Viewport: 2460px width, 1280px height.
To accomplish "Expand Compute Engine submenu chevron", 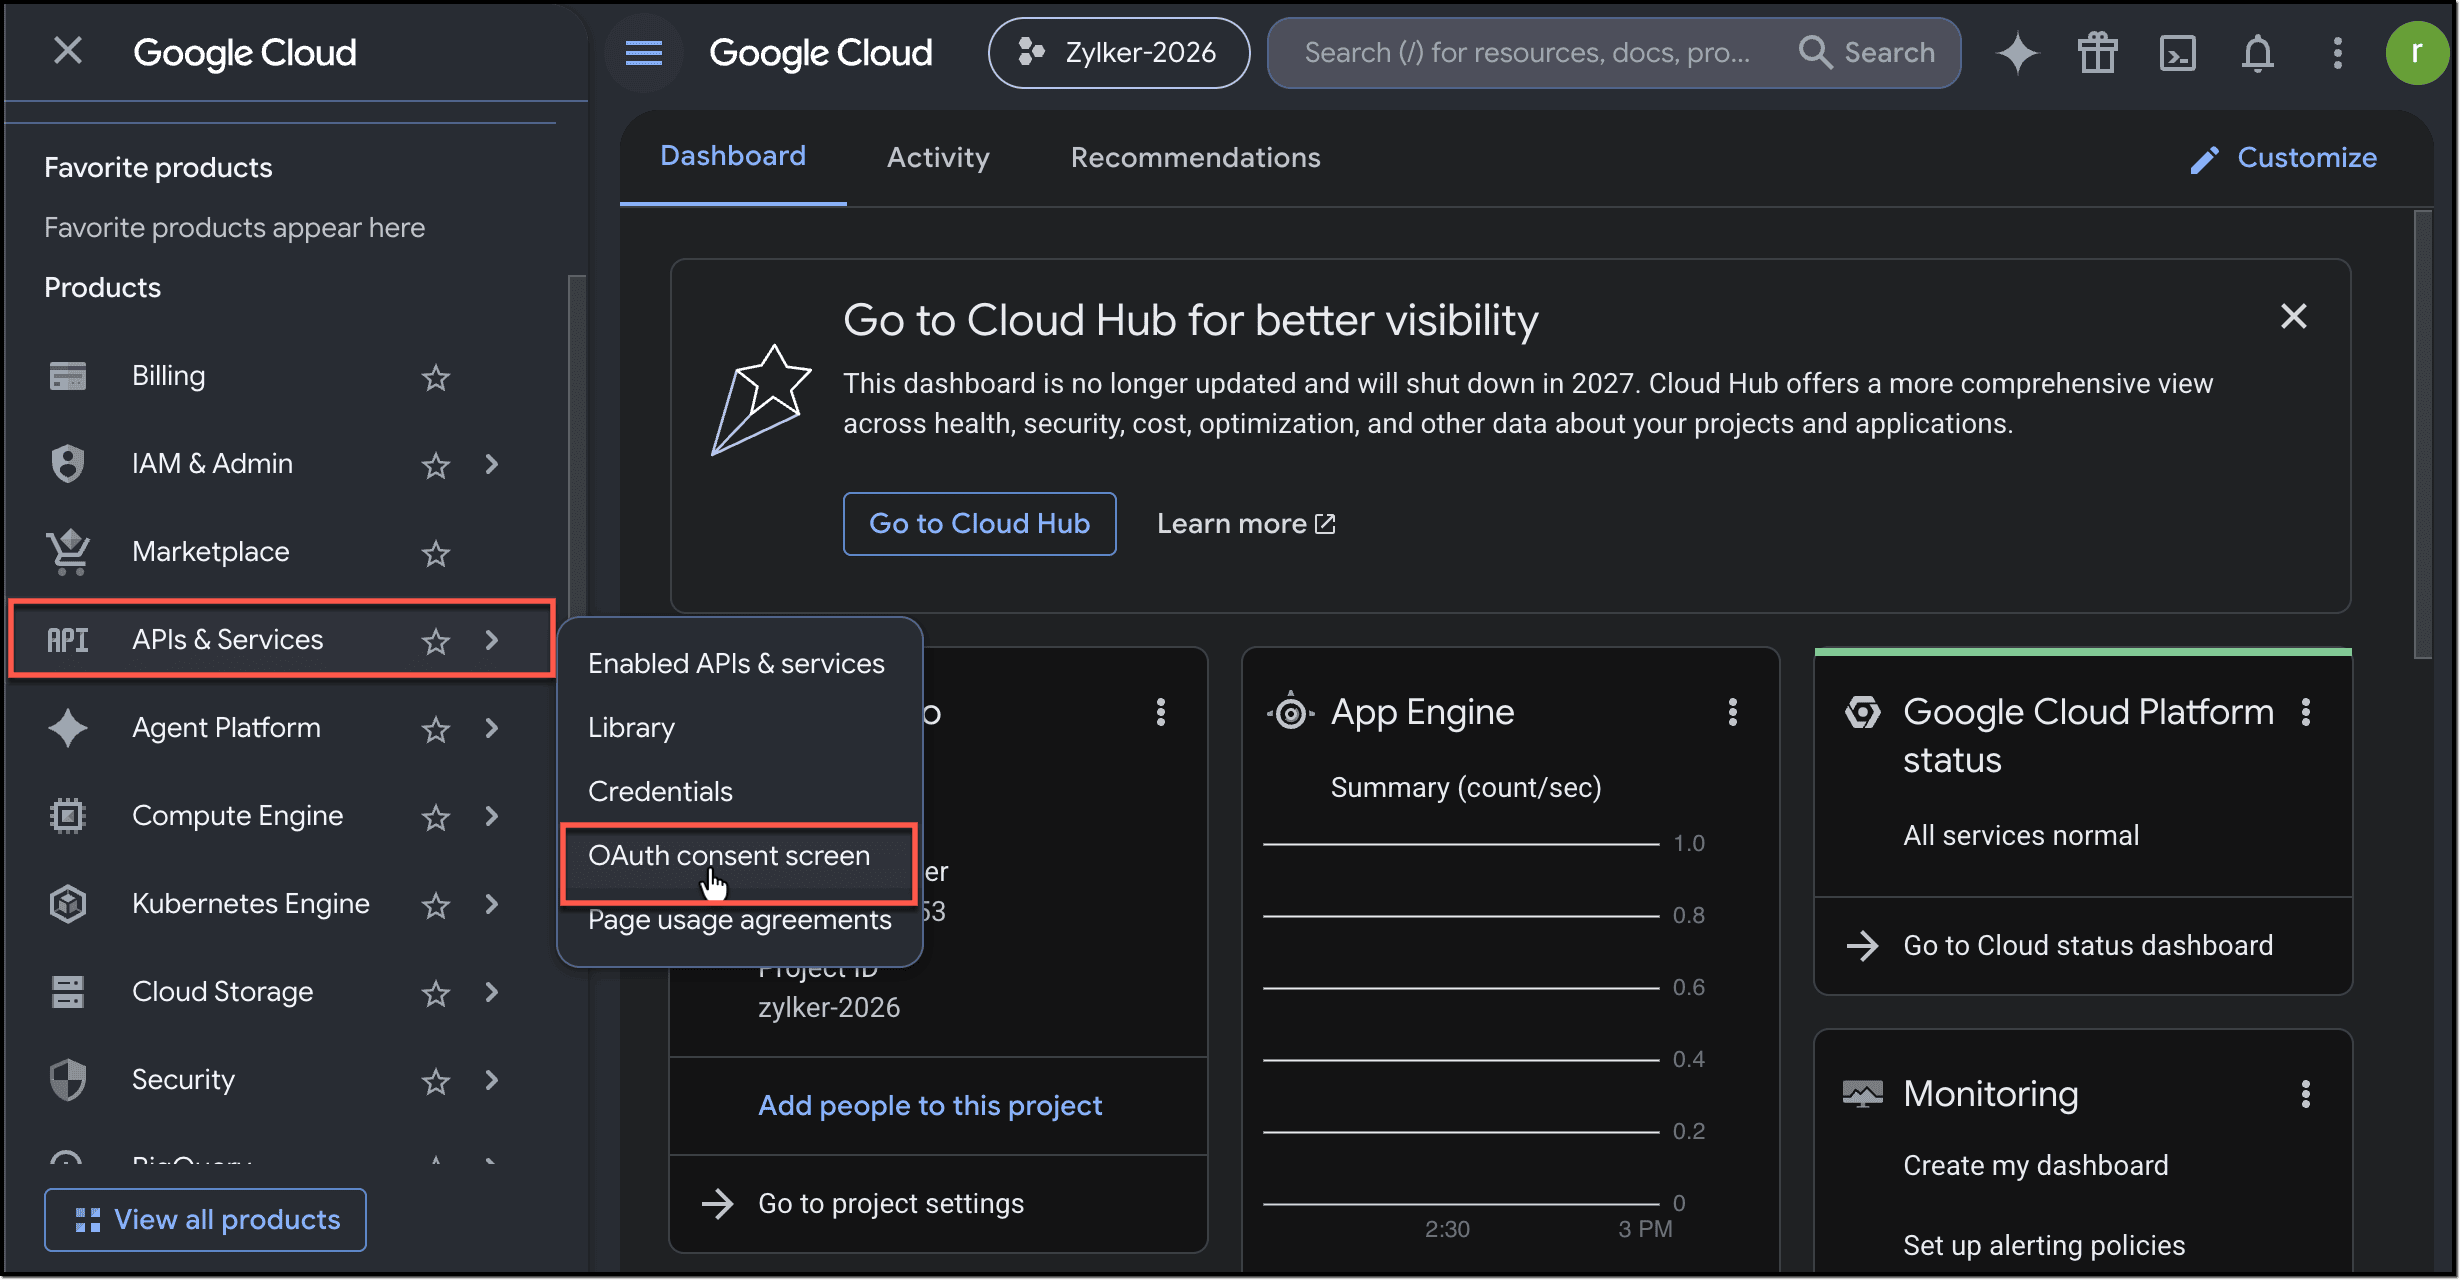I will pyautogui.click(x=492, y=816).
